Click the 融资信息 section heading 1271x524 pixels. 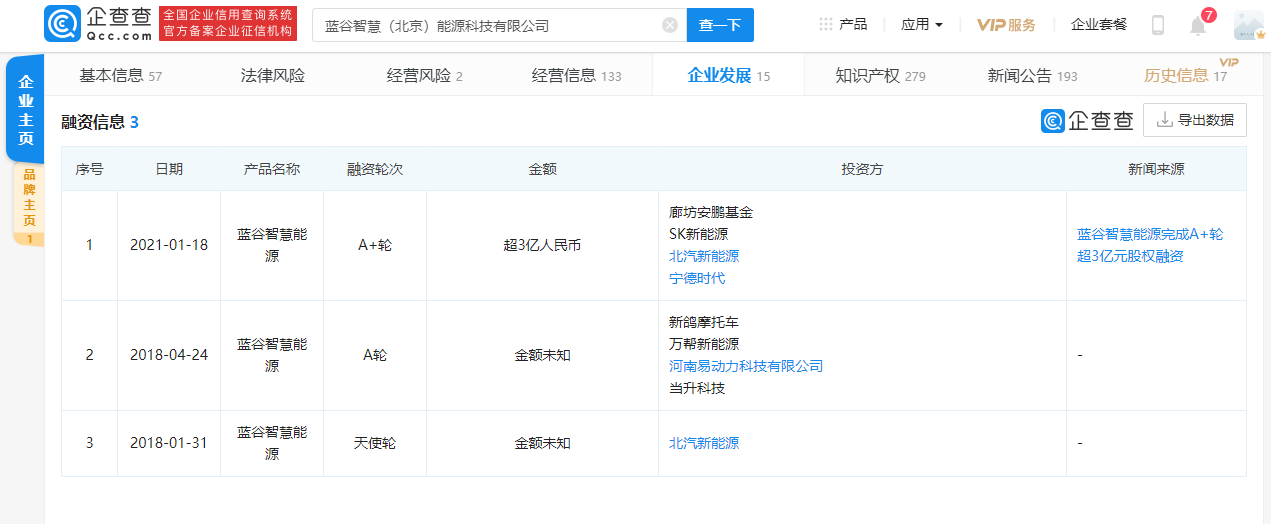(93, 122)
